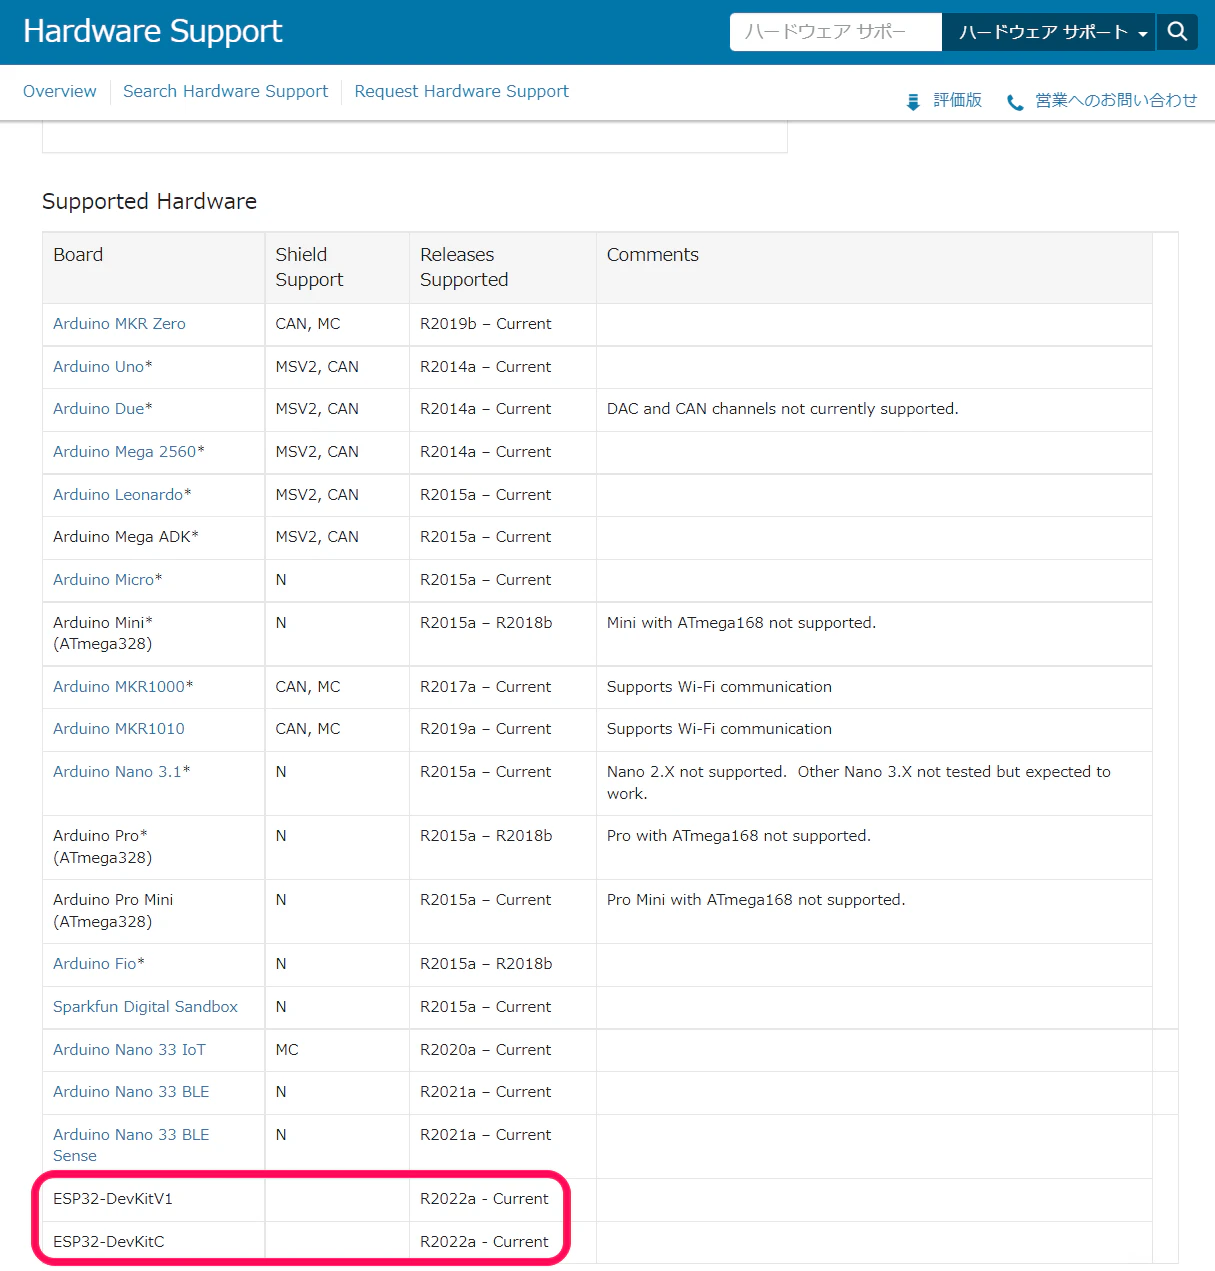Screen dimensions: 1215x1271
Task: Focus the ハードウェア サポー search field
Action: click(x=836, y=32)
